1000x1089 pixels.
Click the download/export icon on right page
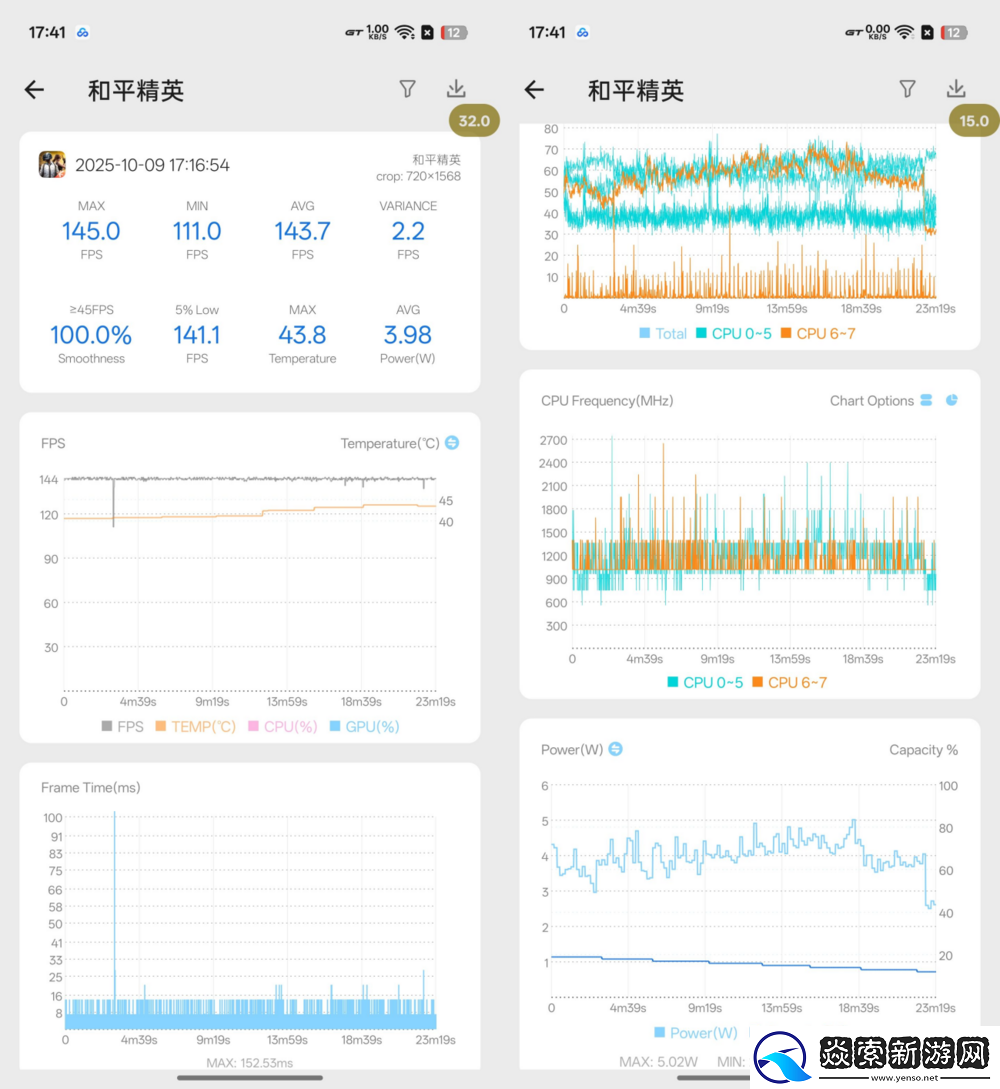click(956, 88)
